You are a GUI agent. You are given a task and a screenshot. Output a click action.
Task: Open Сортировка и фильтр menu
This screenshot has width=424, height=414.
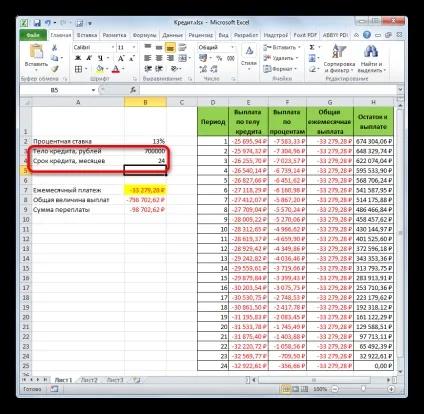[x=339, y=58]
